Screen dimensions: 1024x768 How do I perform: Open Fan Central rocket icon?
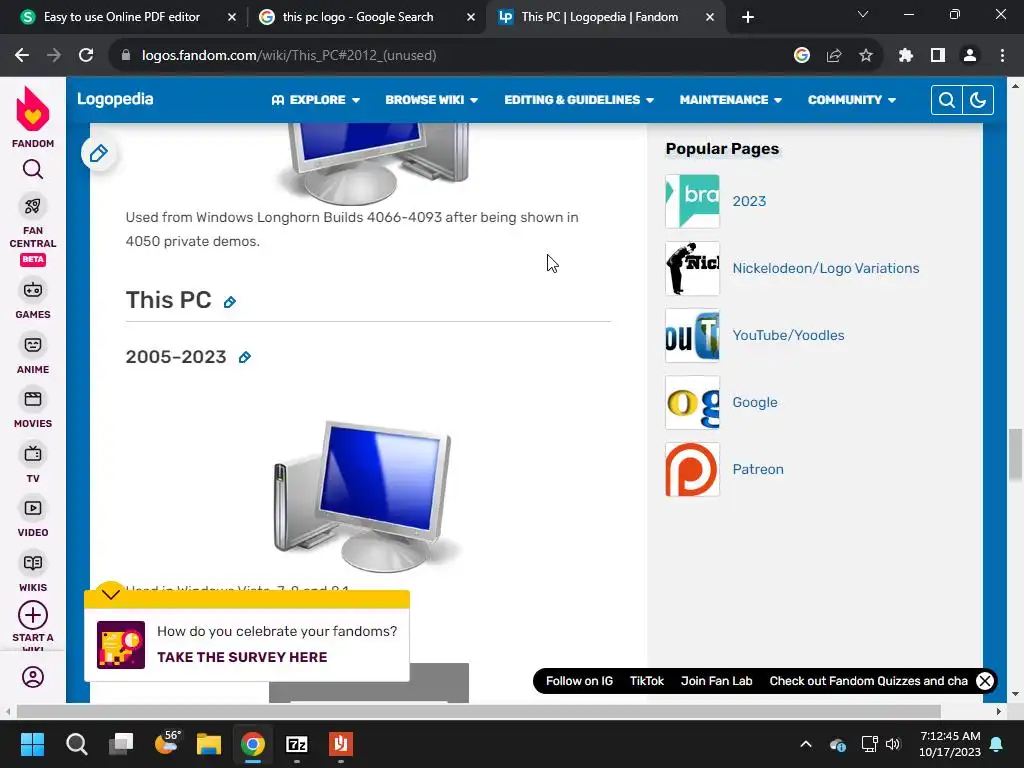[33, 206]
